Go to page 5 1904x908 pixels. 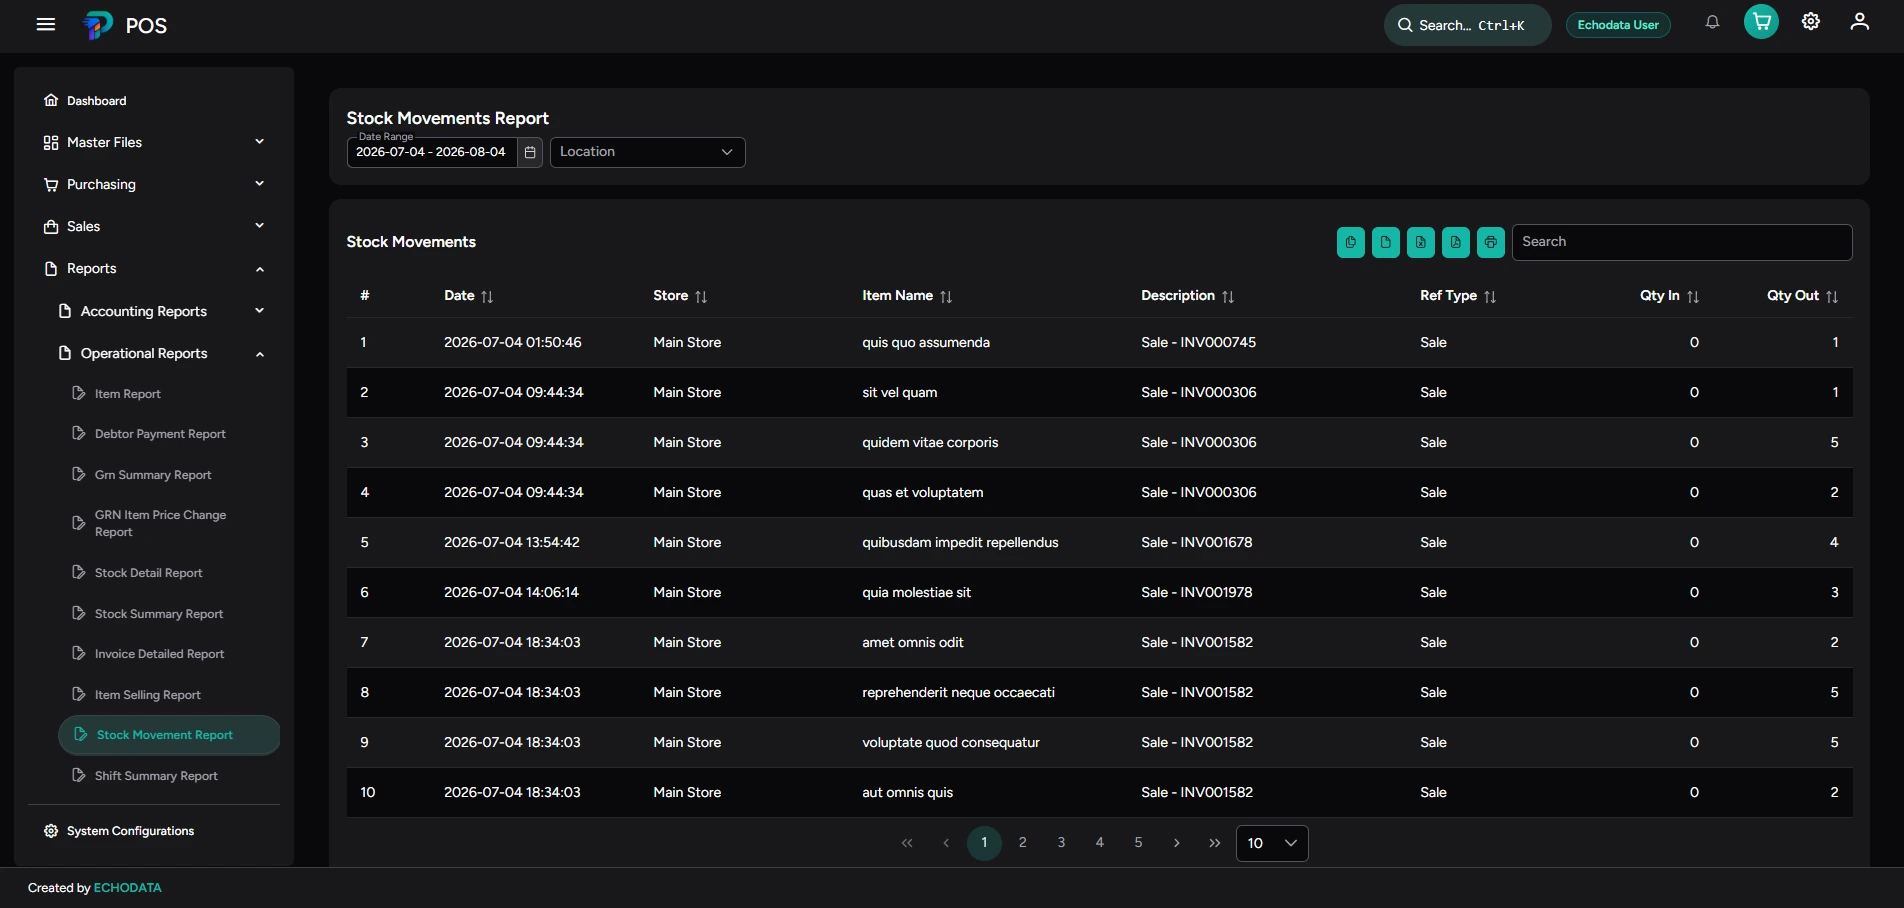click(x=1138, y=843)
